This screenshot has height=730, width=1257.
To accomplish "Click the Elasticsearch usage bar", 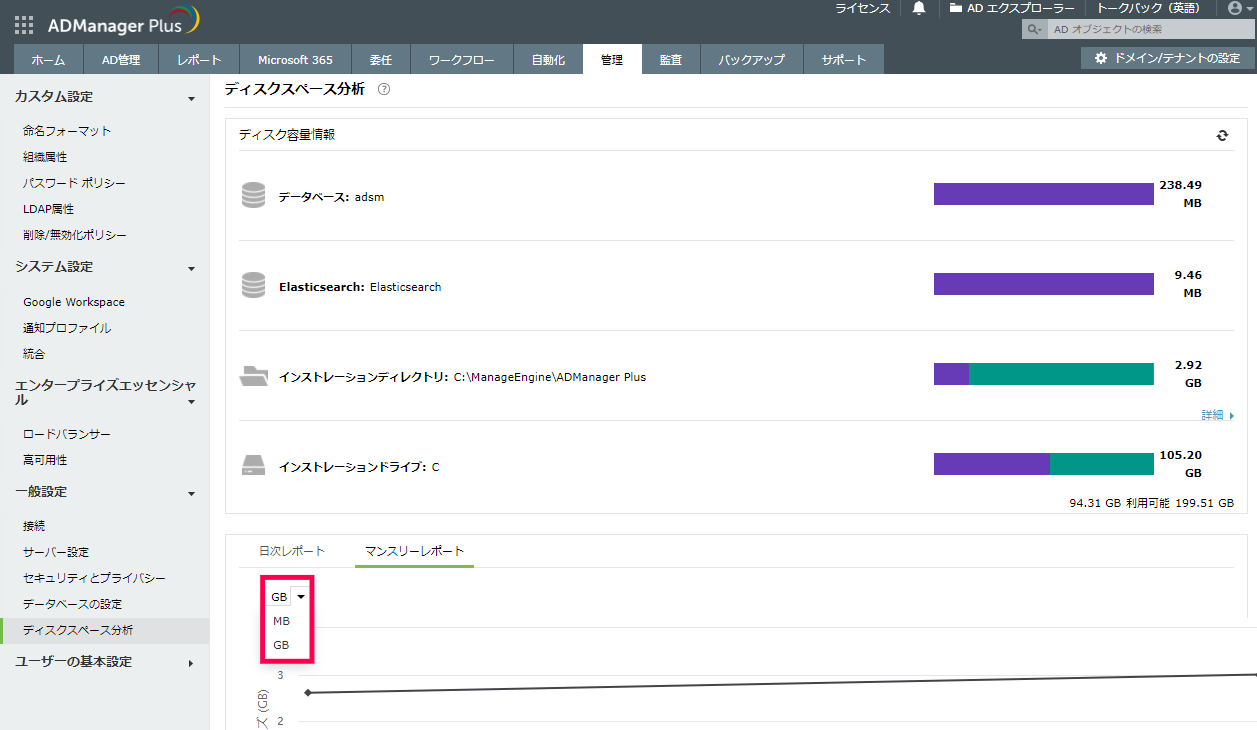I will coord(1044,284).
